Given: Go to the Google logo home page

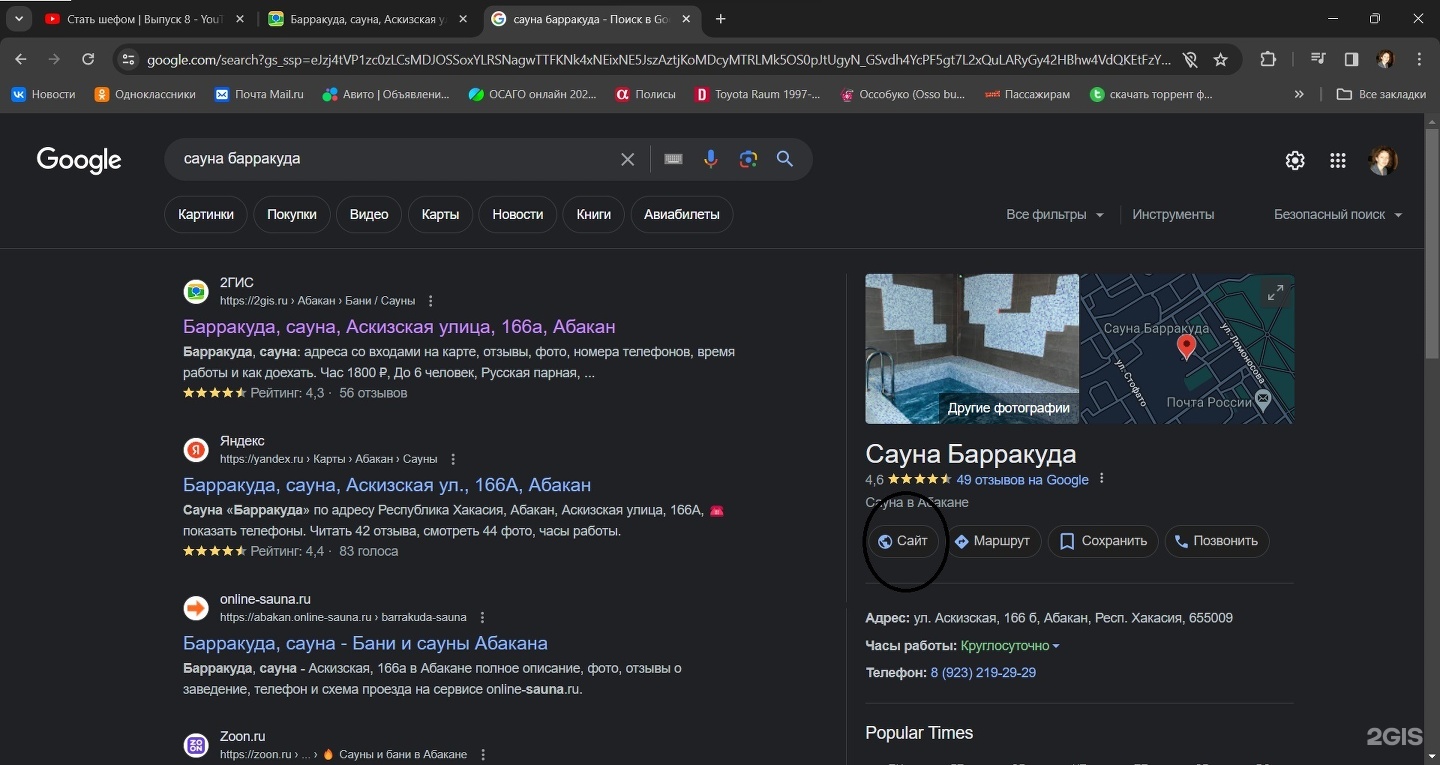Looking at the screenshot, I should pyautogui.click(x=79, y=160).
